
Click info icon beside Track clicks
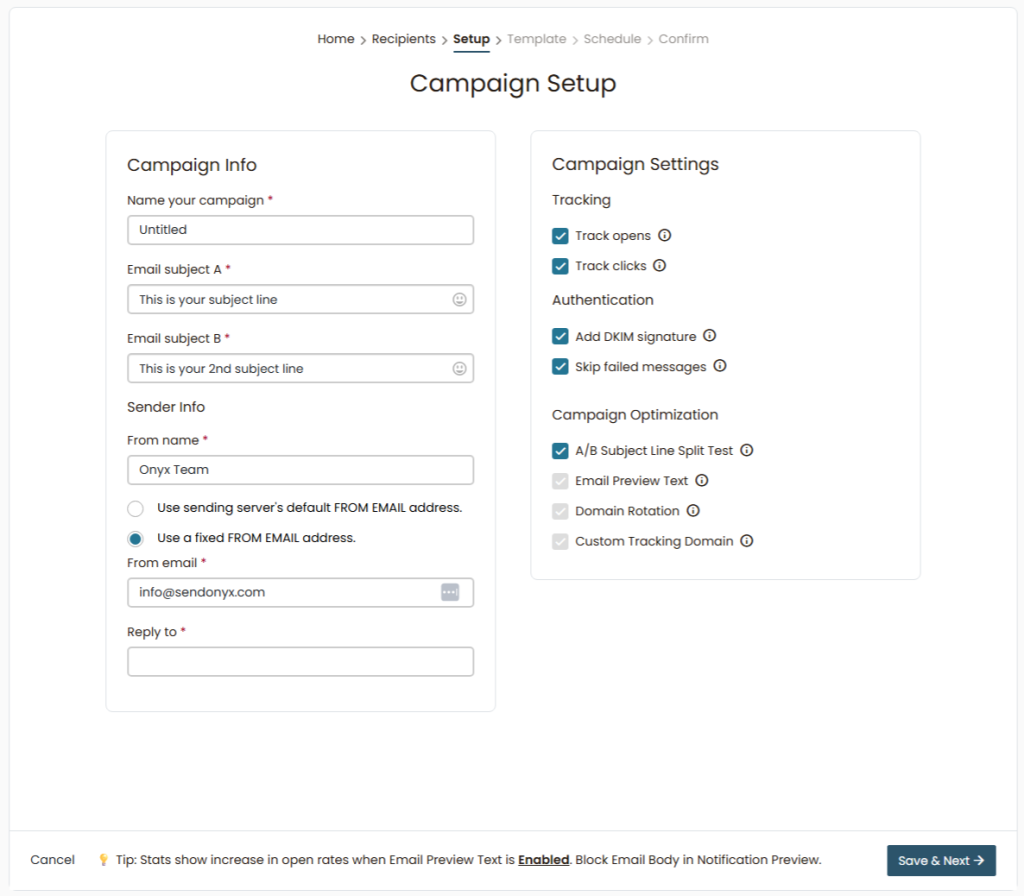click(660, 266)
